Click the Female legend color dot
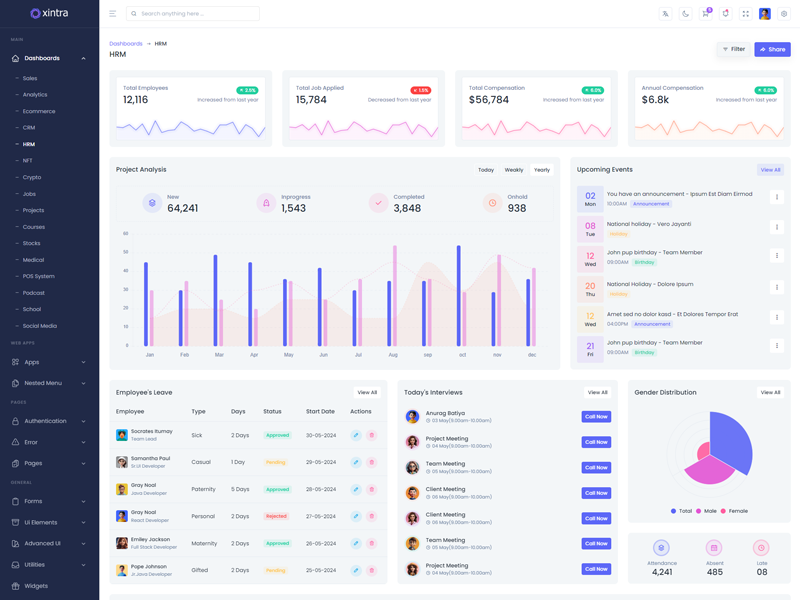 click(x=725, y=511)
